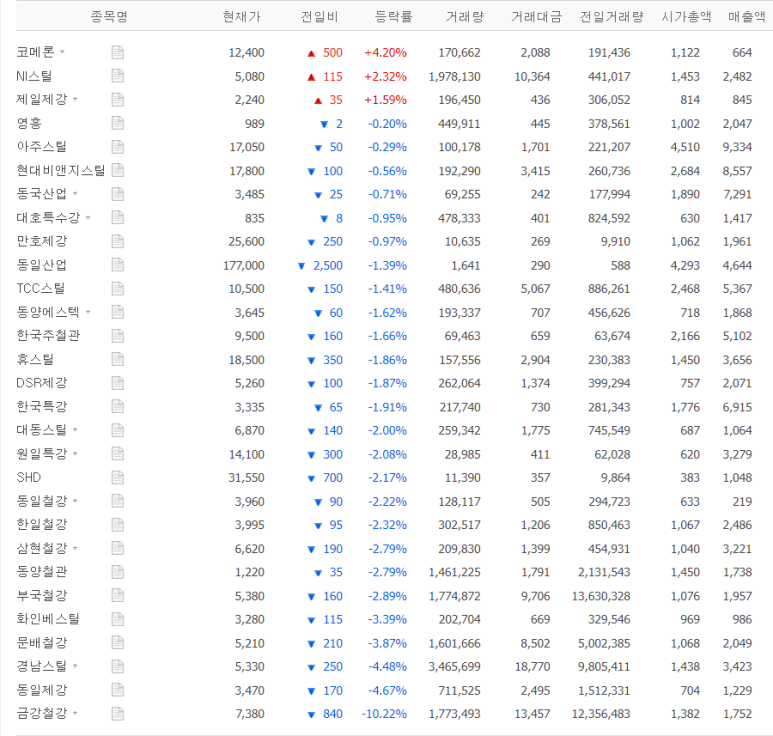The height and width of the screenshot is (736, 773).
Task: Open the 현대비앤지스틸 stock link
Action: tap(61, 171)
